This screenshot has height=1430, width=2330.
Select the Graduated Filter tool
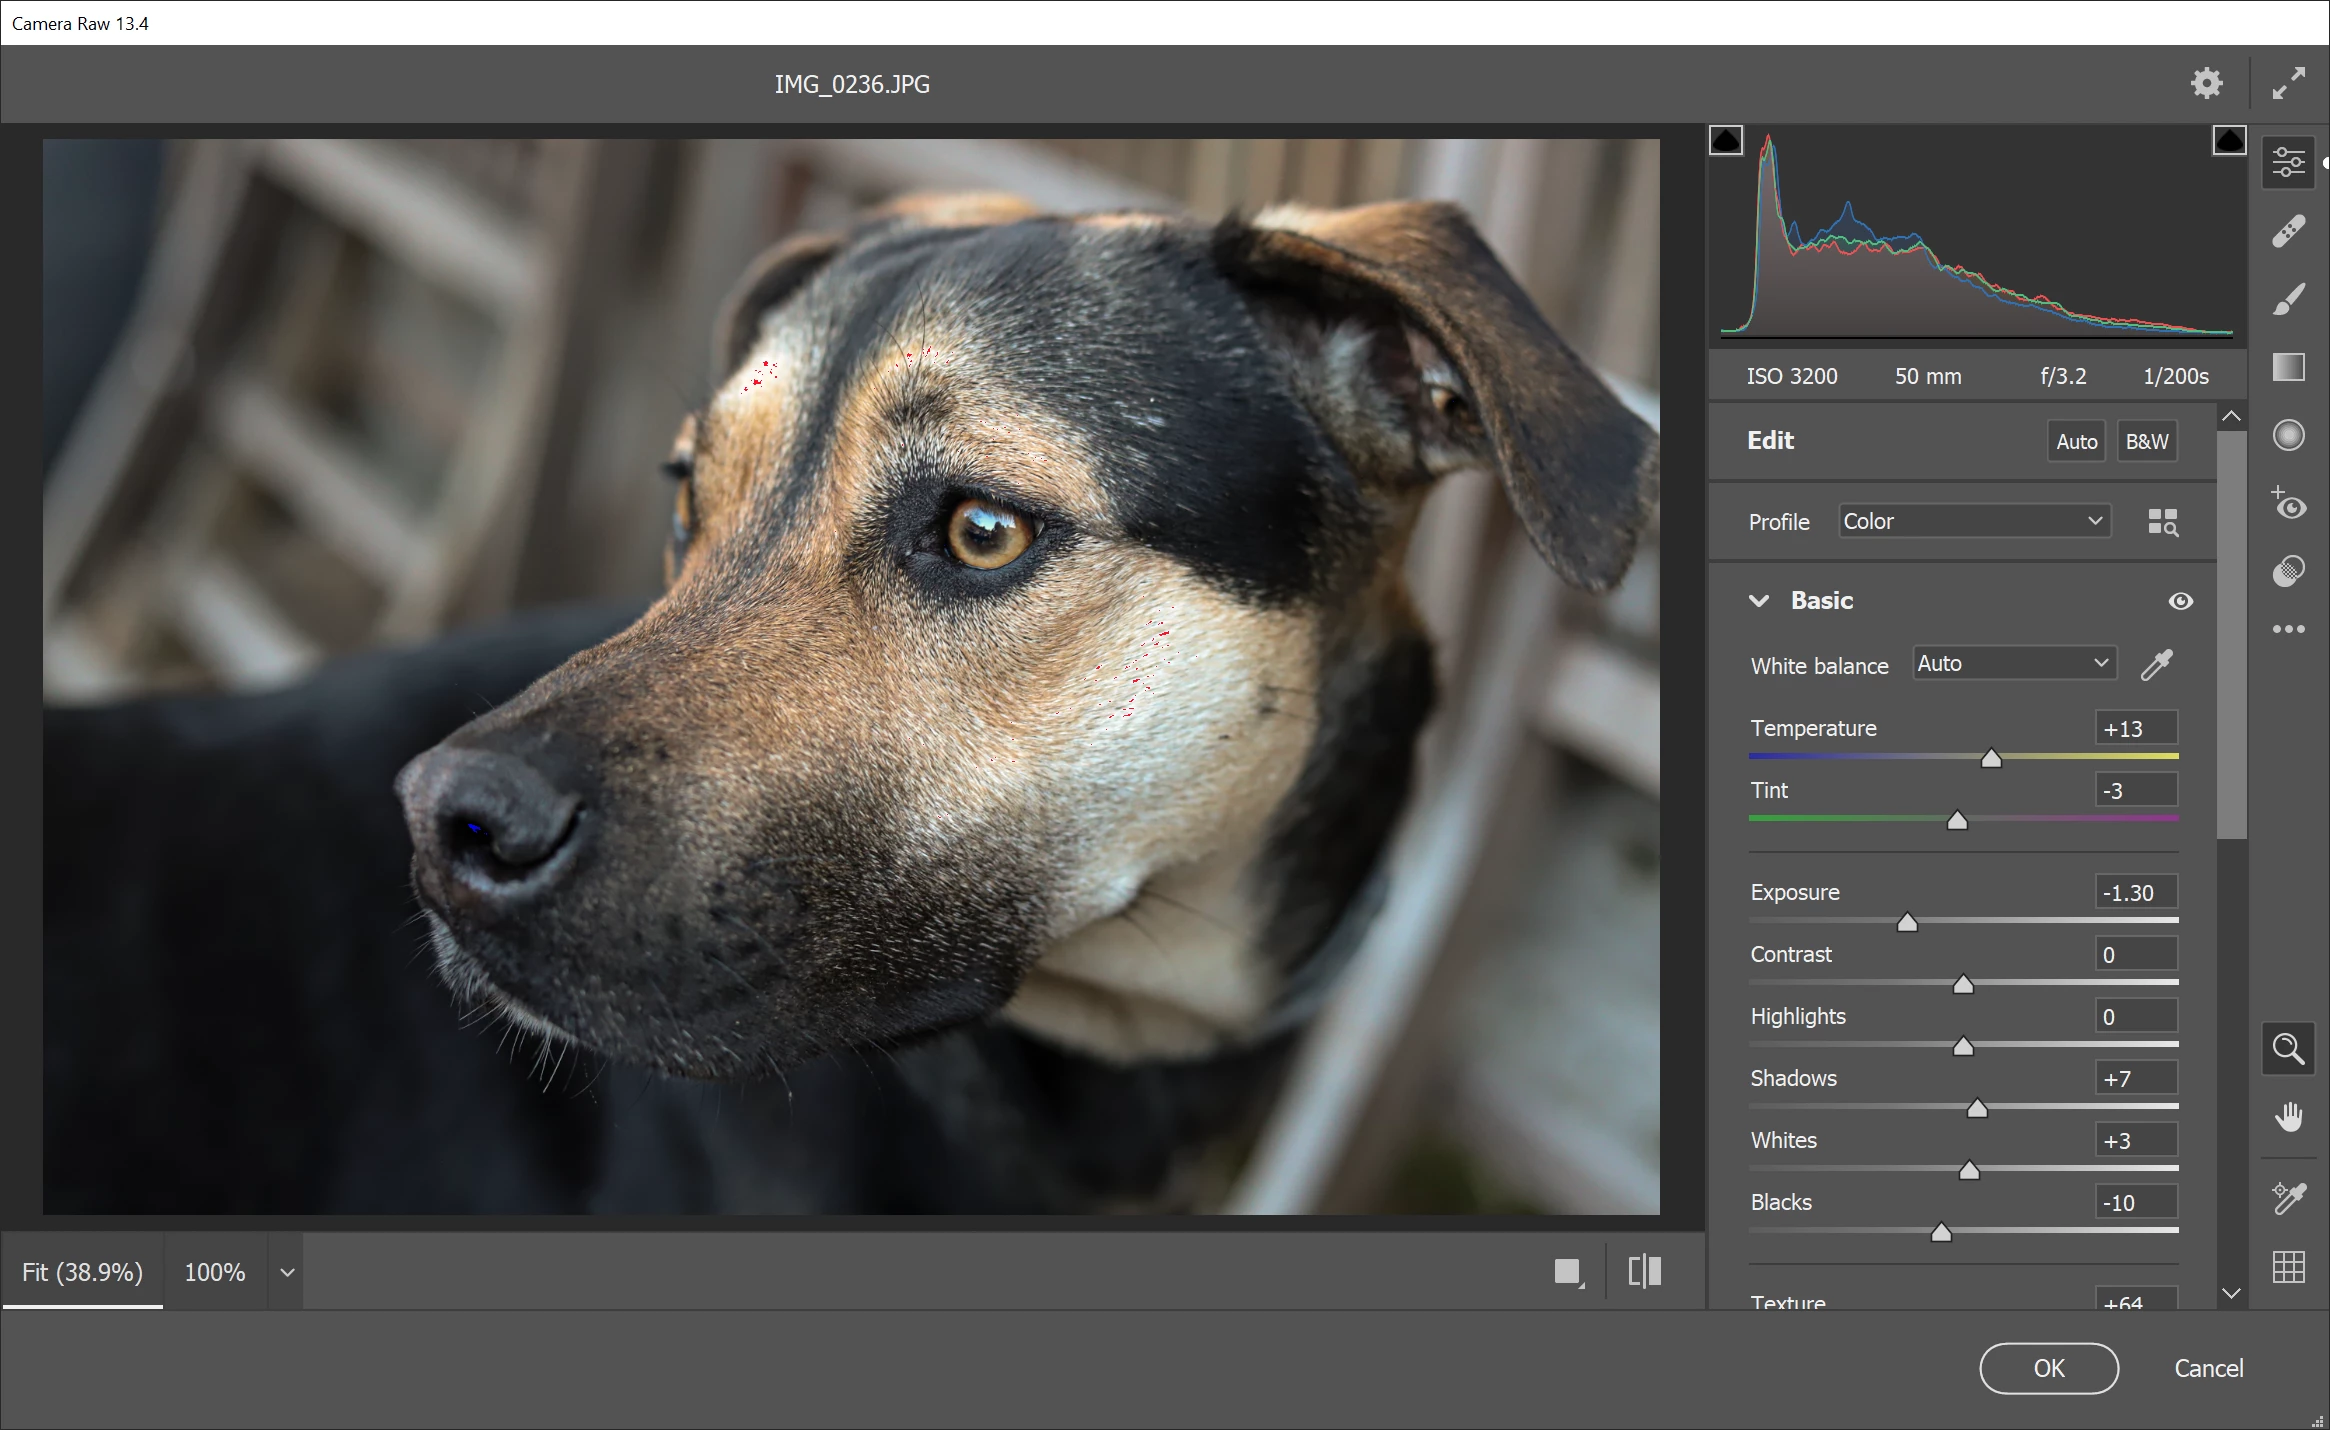[2288, 367]
